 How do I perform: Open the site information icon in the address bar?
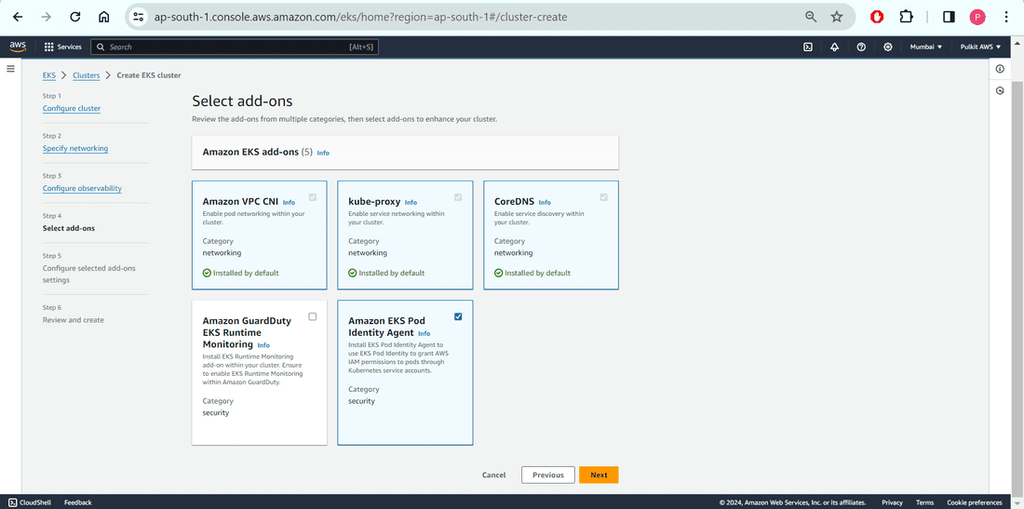click(x=138, y=17)
